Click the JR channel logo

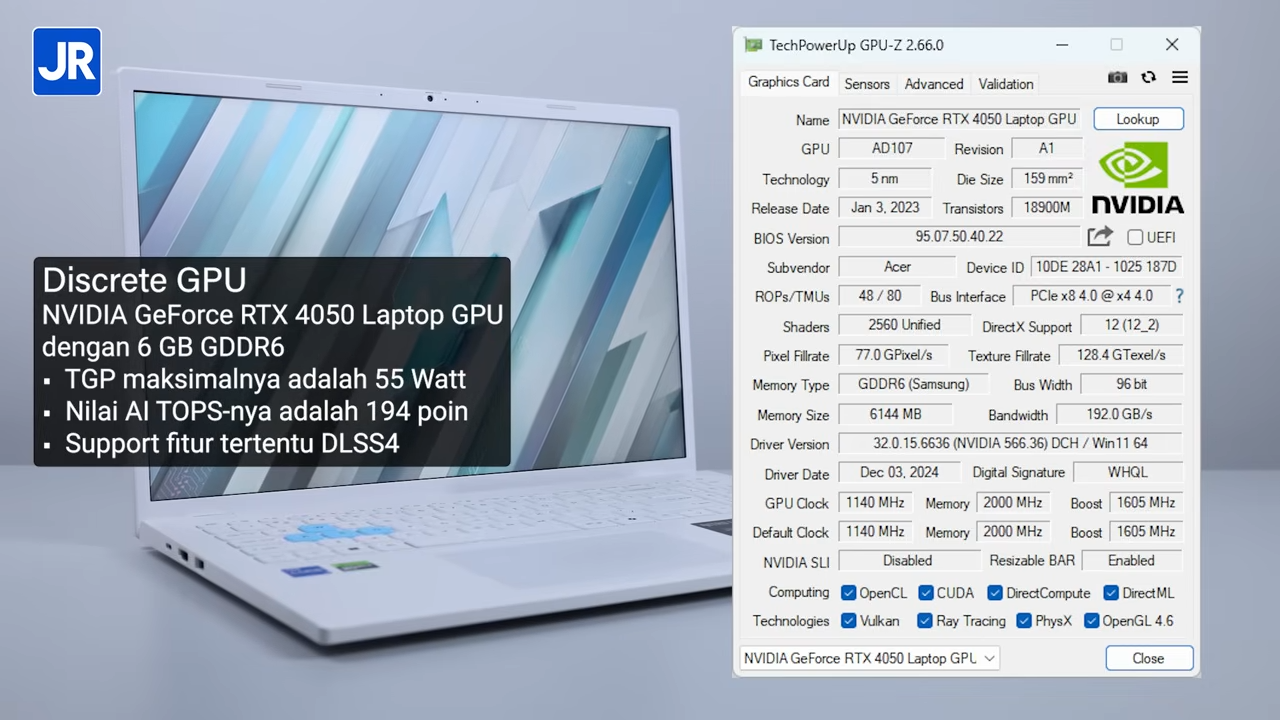point(67,62)
